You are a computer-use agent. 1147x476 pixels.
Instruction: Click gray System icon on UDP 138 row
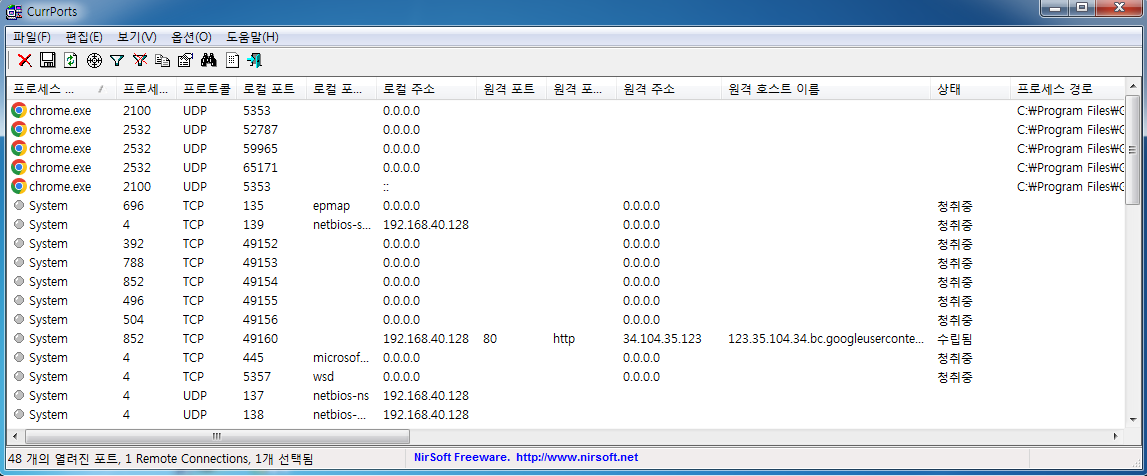[x=19, y=415]
